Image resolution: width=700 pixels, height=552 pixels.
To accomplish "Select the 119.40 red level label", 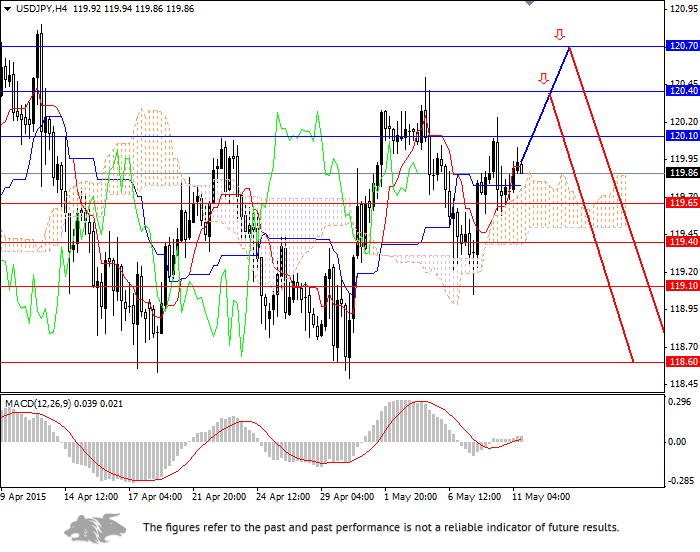I will pyautogui.click(x=683, y=242).
